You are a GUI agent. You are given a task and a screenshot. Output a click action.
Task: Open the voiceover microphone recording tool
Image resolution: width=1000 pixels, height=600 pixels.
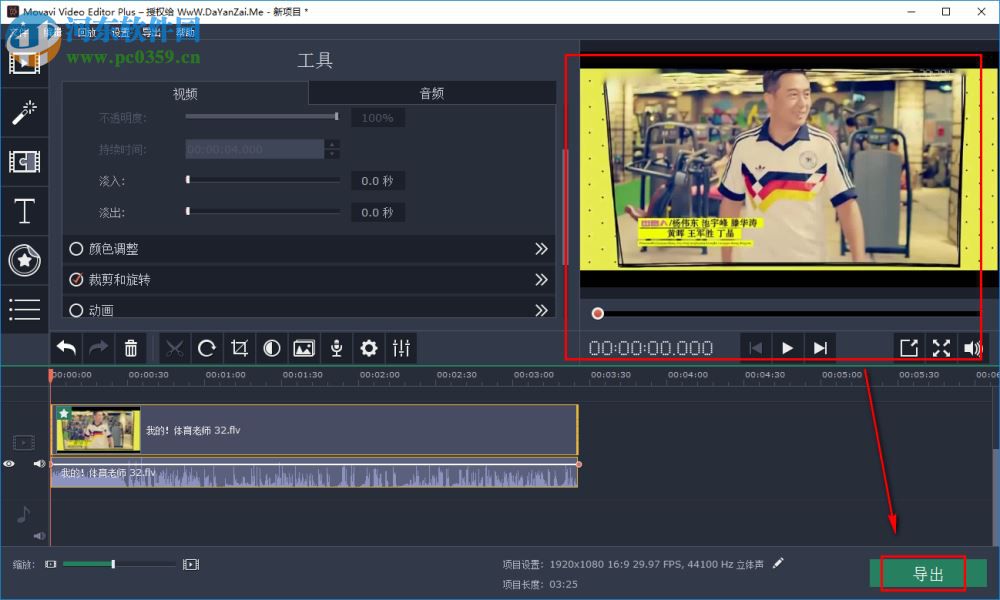[336, 347]
